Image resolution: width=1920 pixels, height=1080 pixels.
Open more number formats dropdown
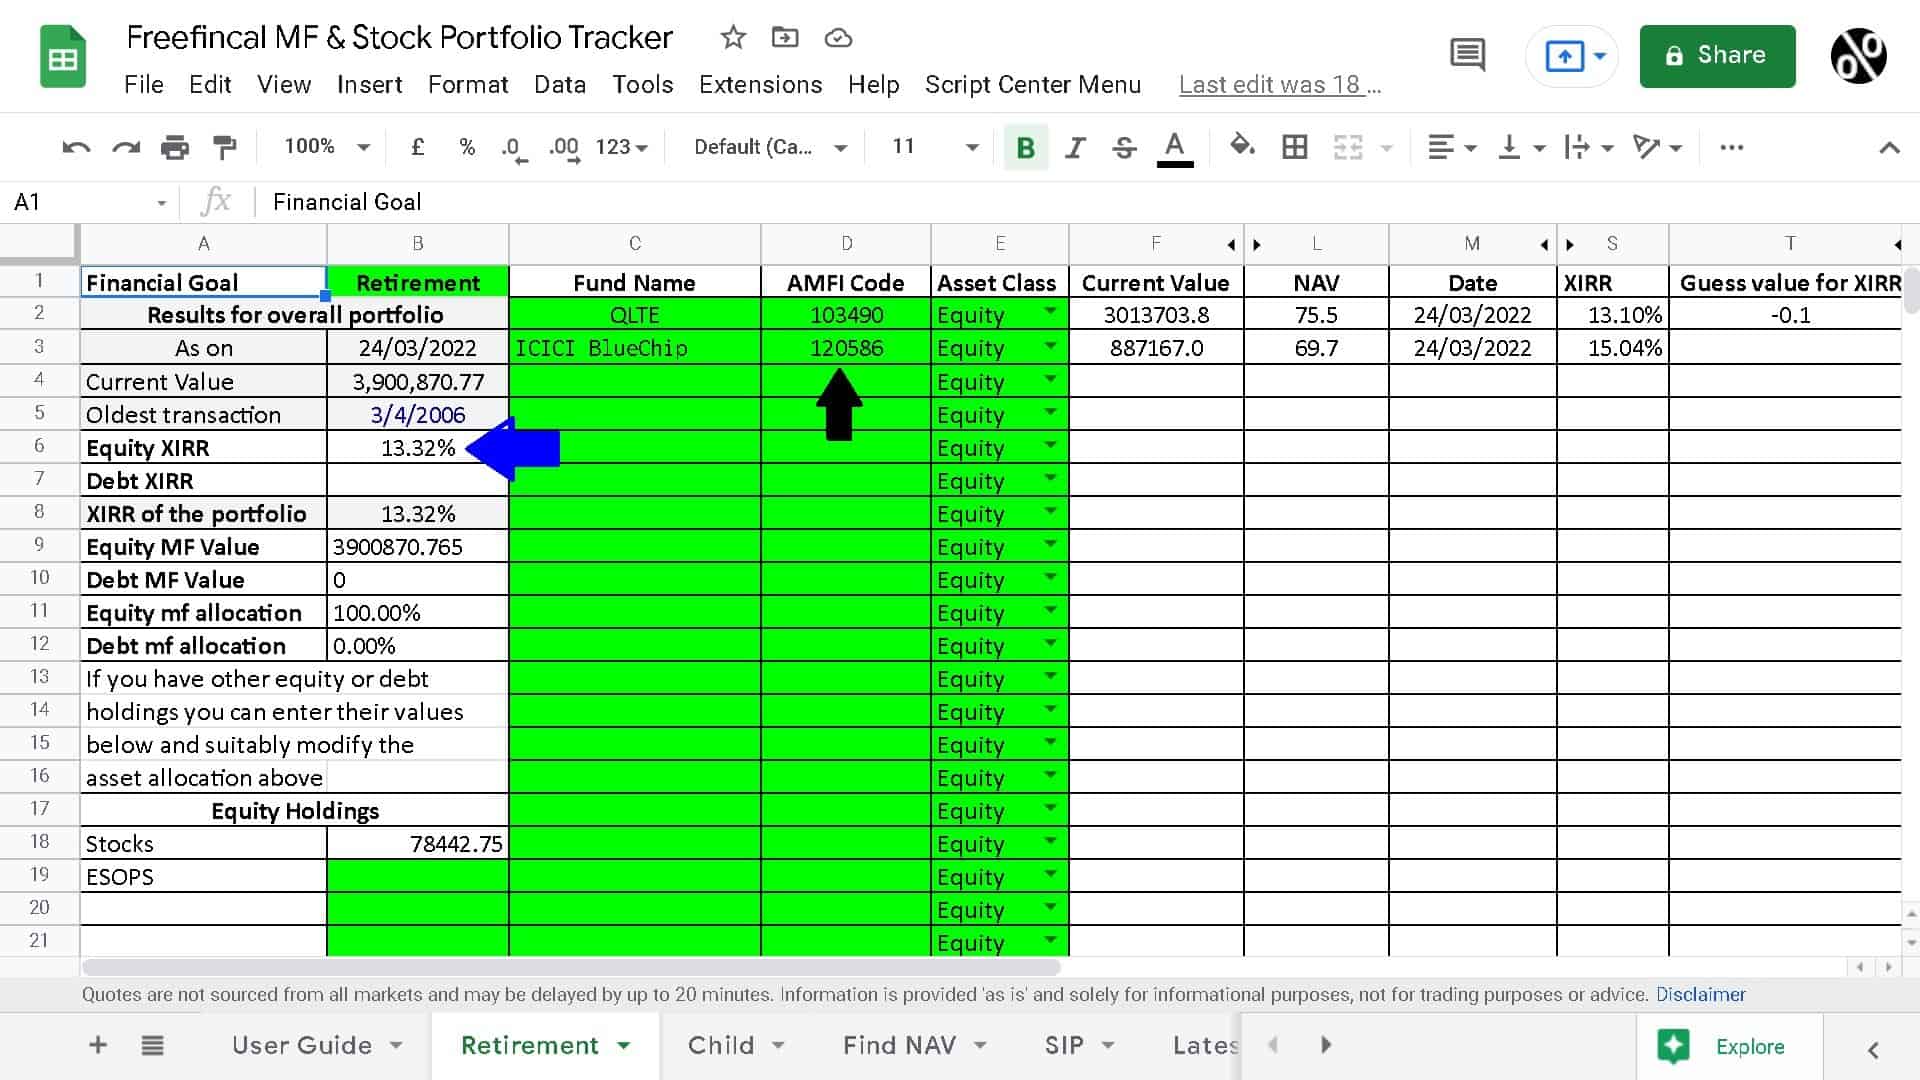point(622,147)
